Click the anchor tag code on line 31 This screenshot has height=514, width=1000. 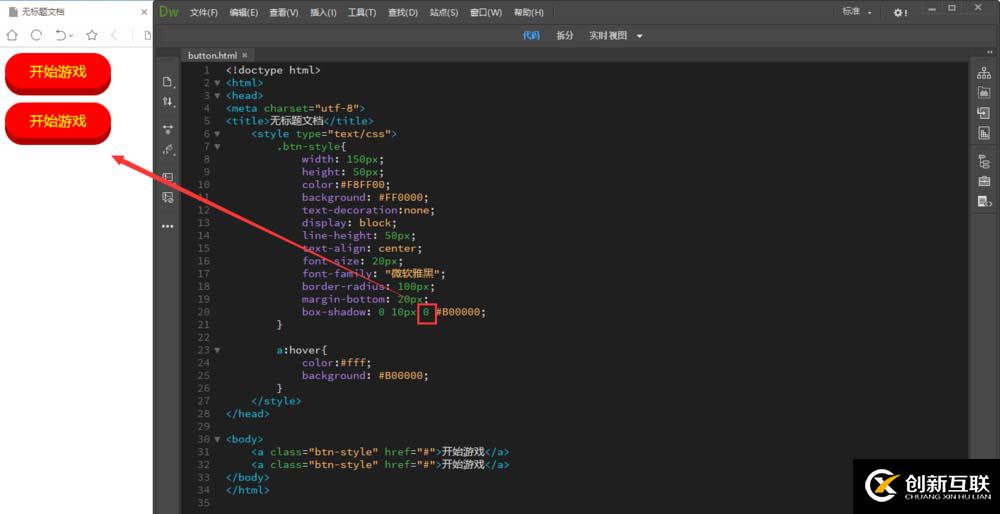click(x=380, y=452)
